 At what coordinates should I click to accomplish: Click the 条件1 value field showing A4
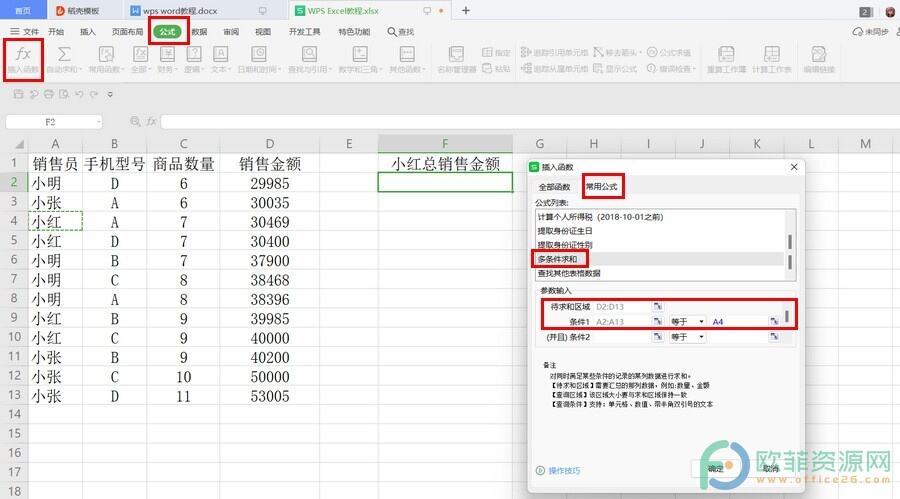pyautogui.click(x=738, y=321)
